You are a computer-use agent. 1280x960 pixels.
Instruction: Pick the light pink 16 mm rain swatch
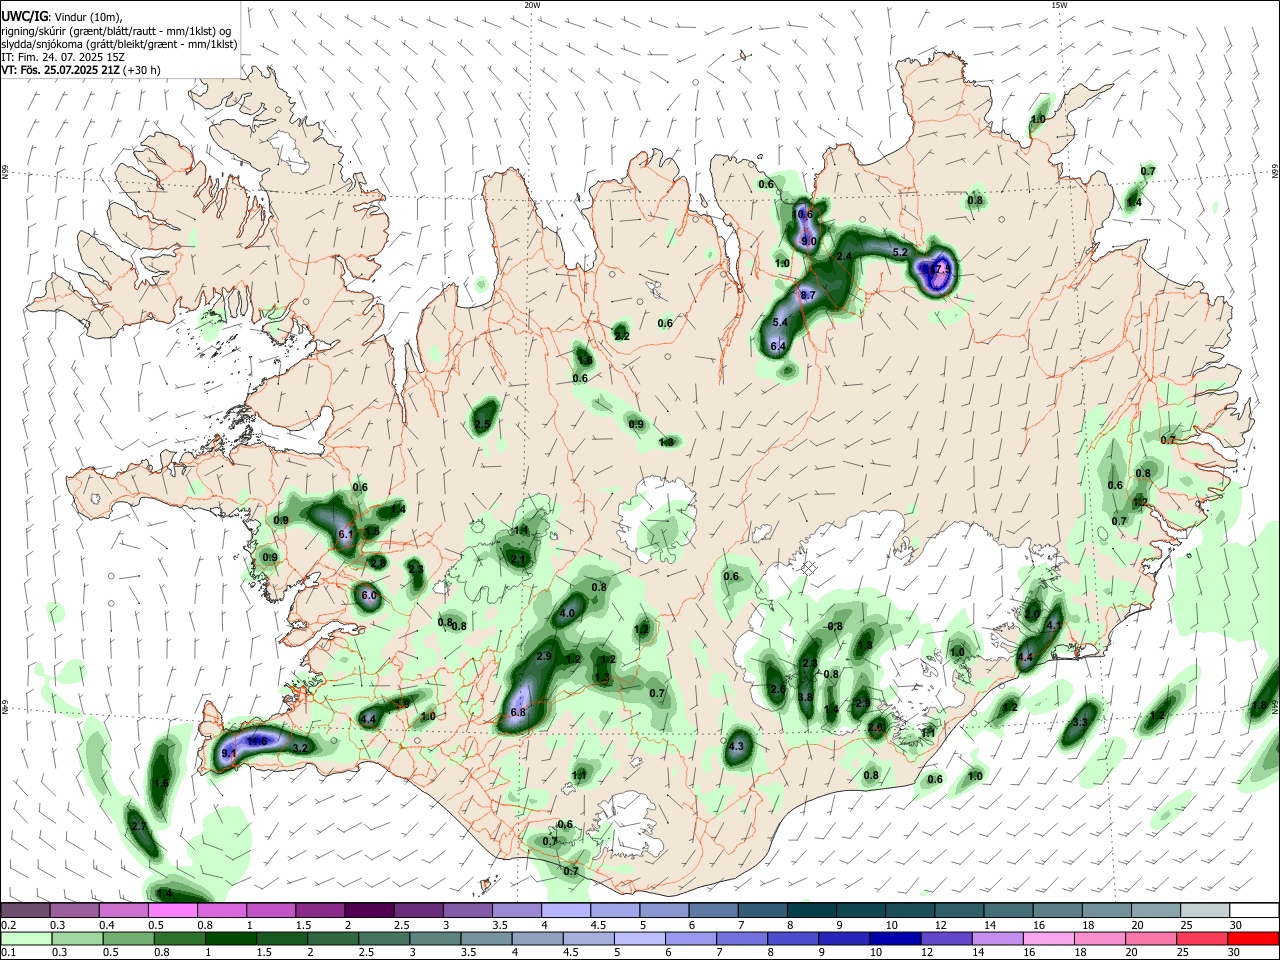(1048, 938)
